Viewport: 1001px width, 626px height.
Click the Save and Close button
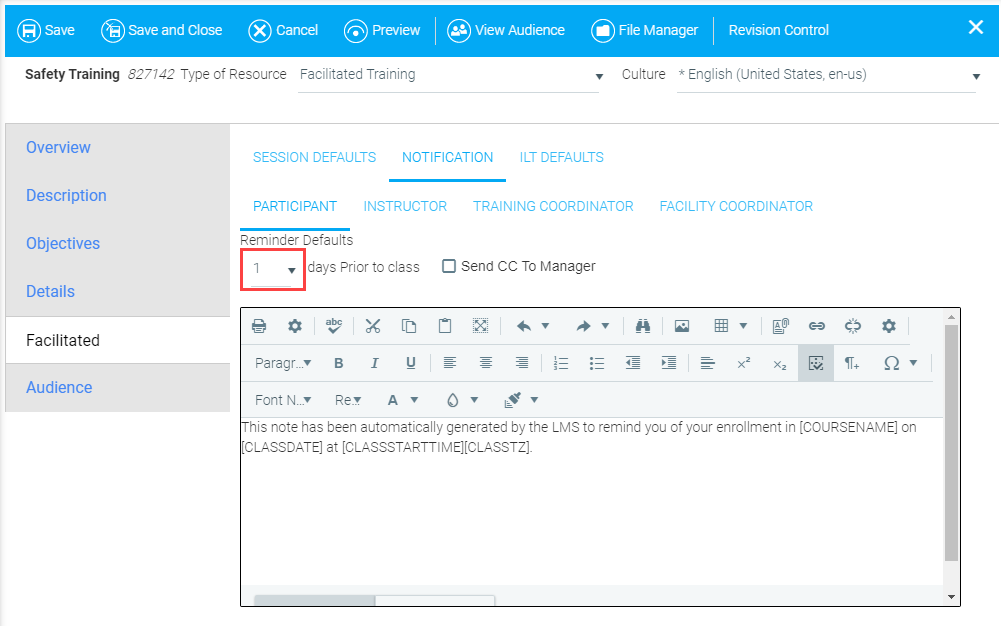pos(162,30)
